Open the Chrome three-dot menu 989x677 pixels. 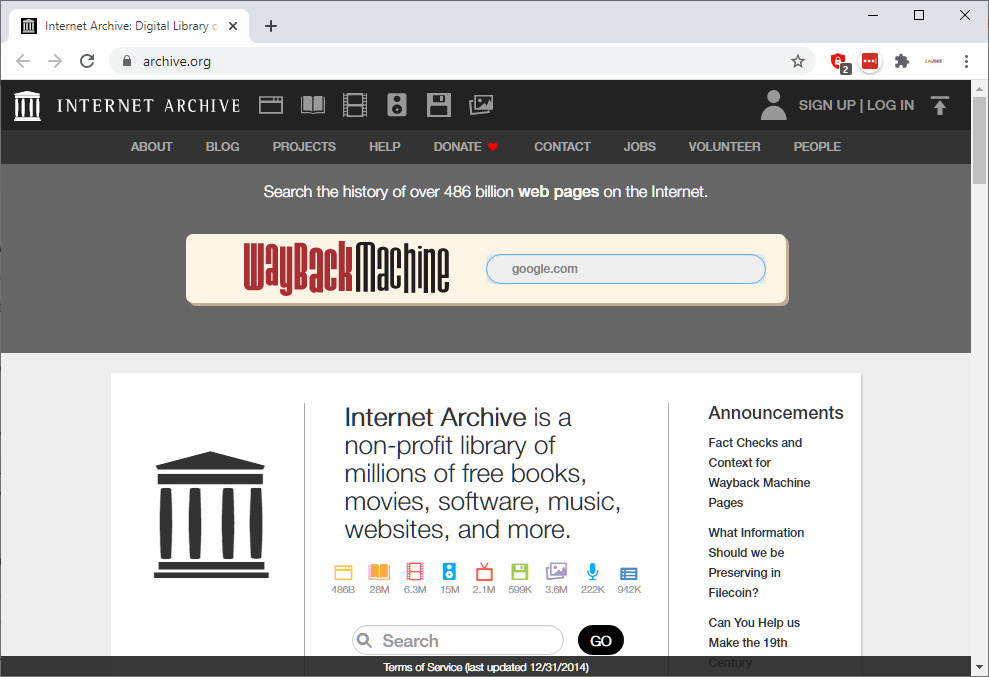click(966, 61)
